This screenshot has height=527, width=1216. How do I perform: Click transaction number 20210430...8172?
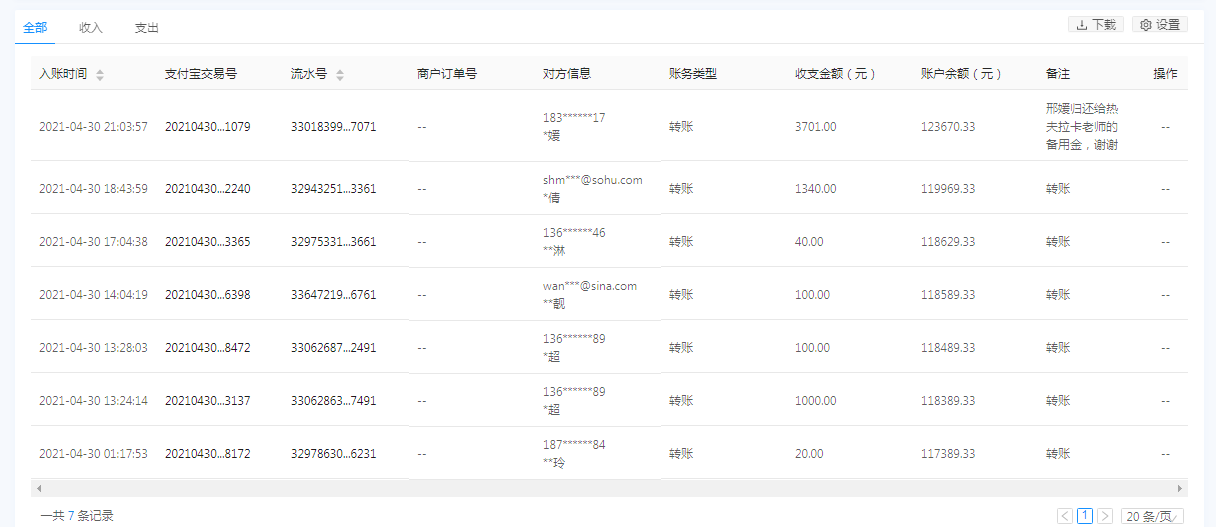pyautogui.click(x=207, y=454)
